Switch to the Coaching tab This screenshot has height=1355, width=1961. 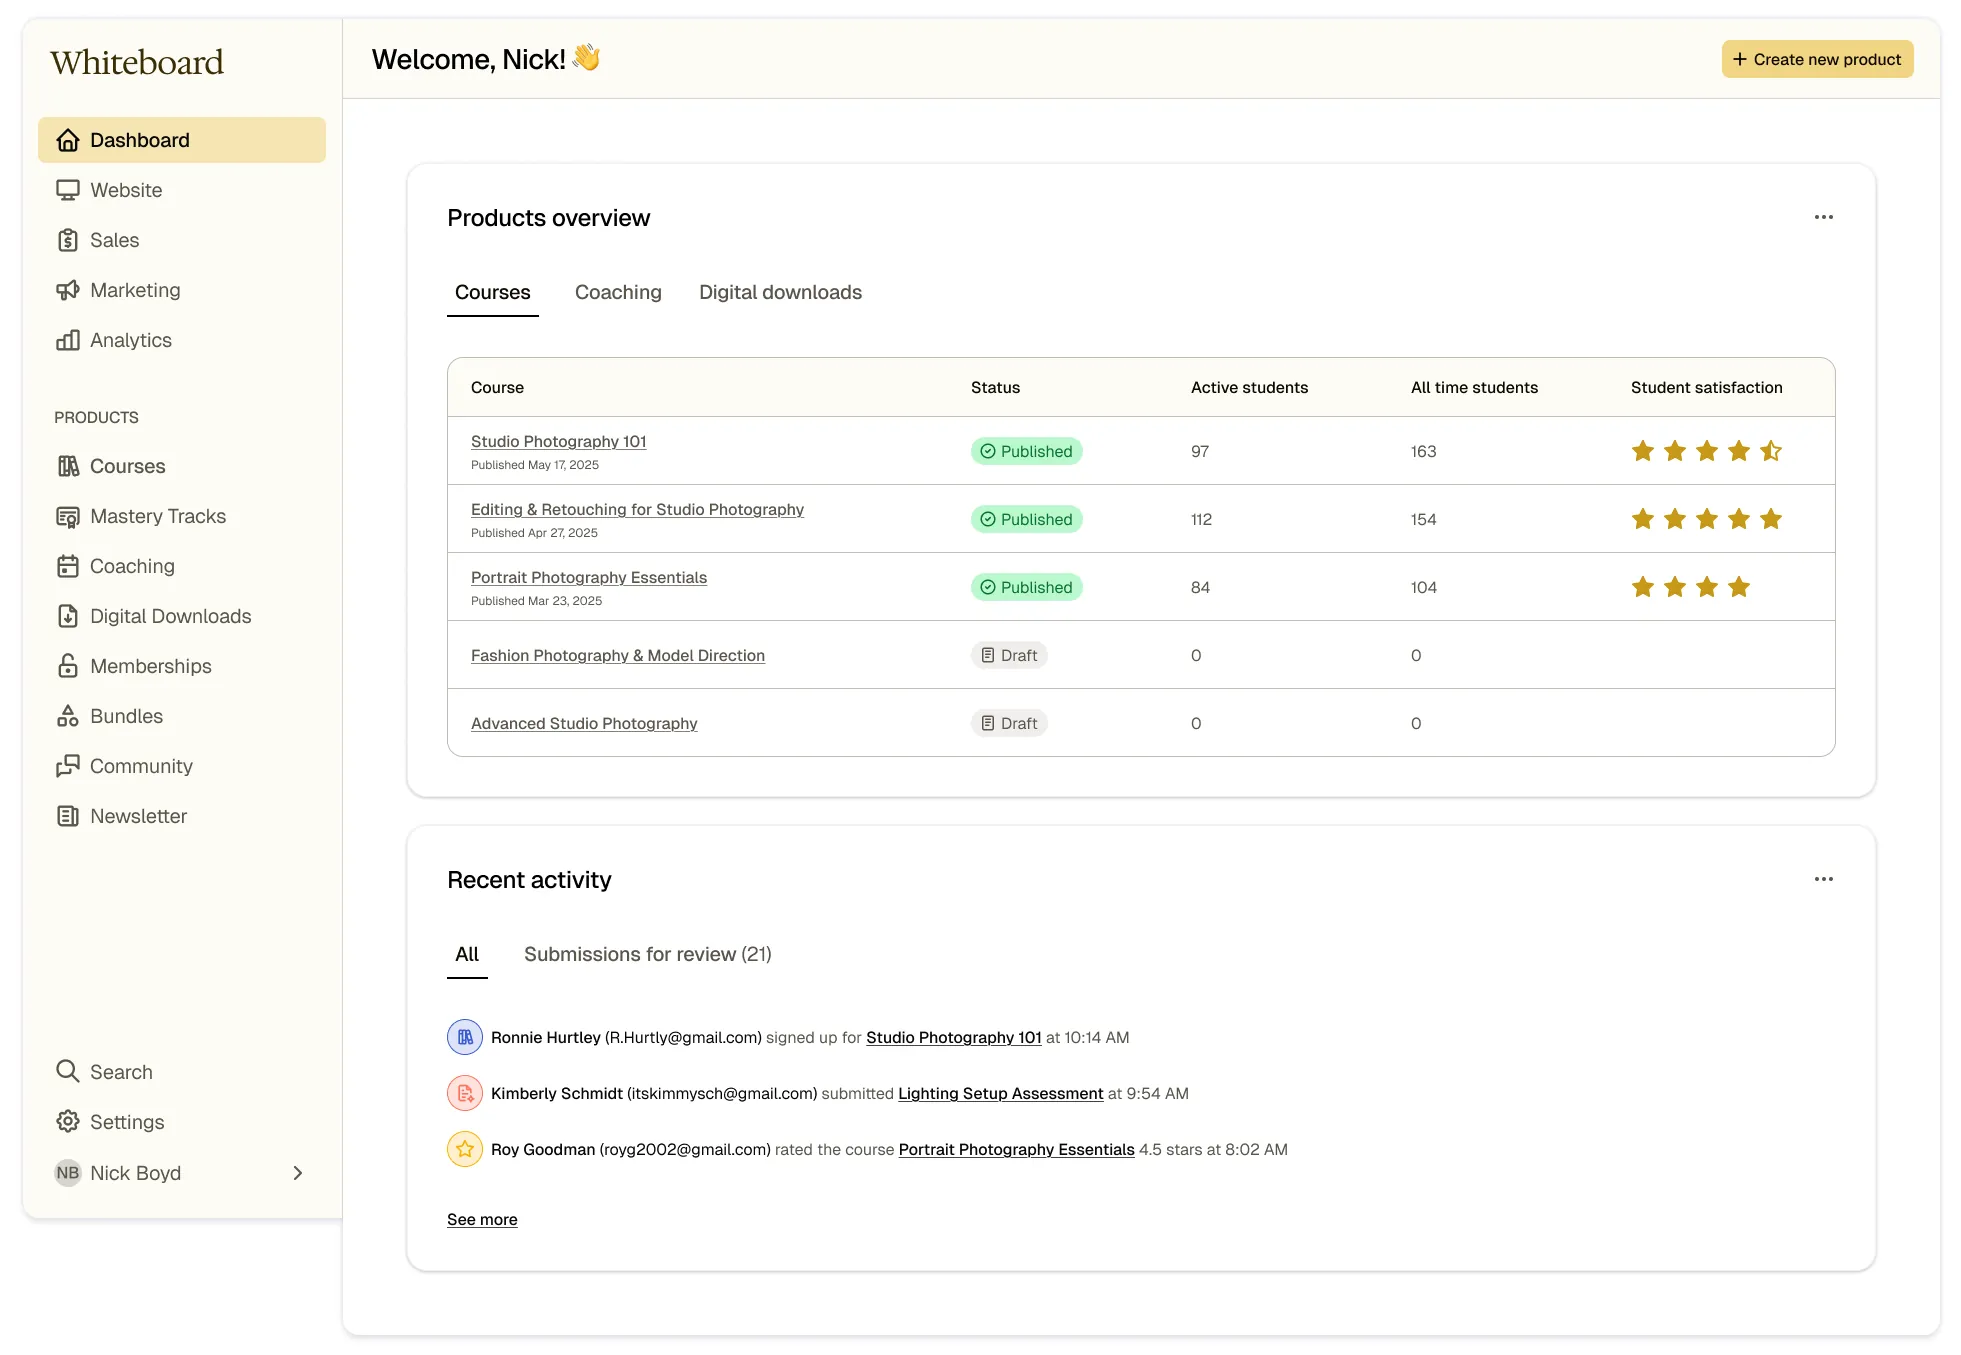coord(617,292)
